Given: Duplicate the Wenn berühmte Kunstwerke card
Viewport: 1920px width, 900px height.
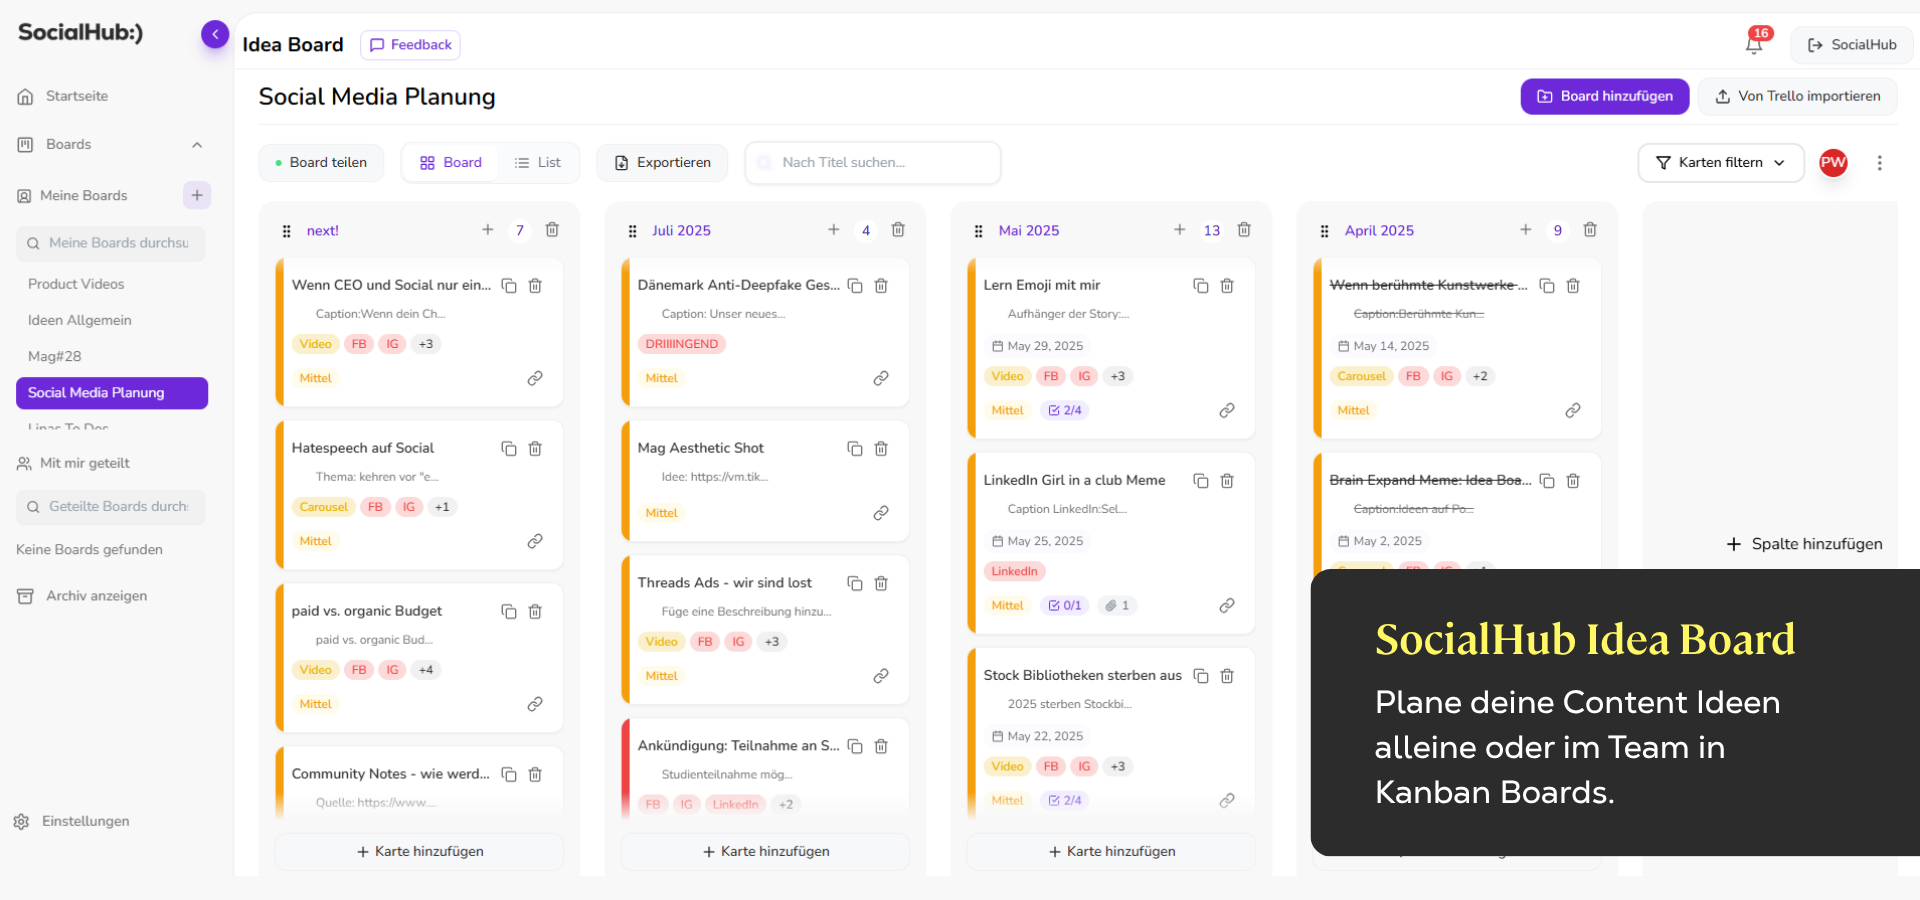Looking at the screenshot, I should click(1547, 286).
